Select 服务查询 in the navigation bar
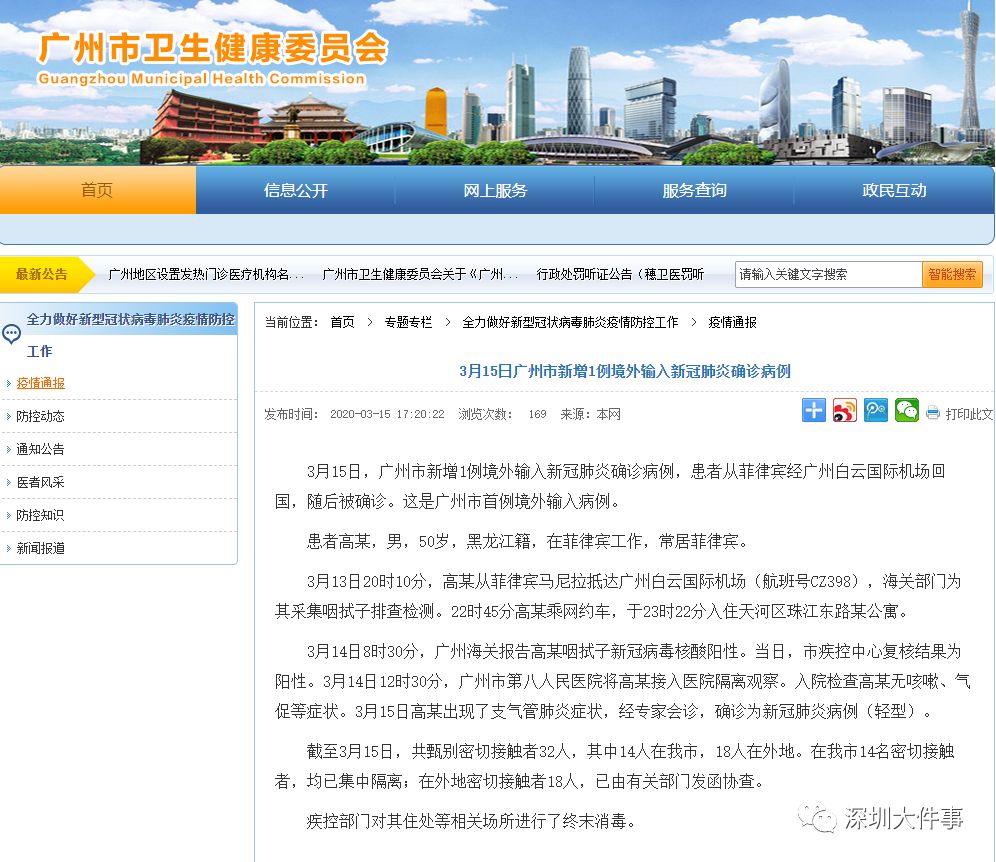The image size is (996, 862). point(694,190)
